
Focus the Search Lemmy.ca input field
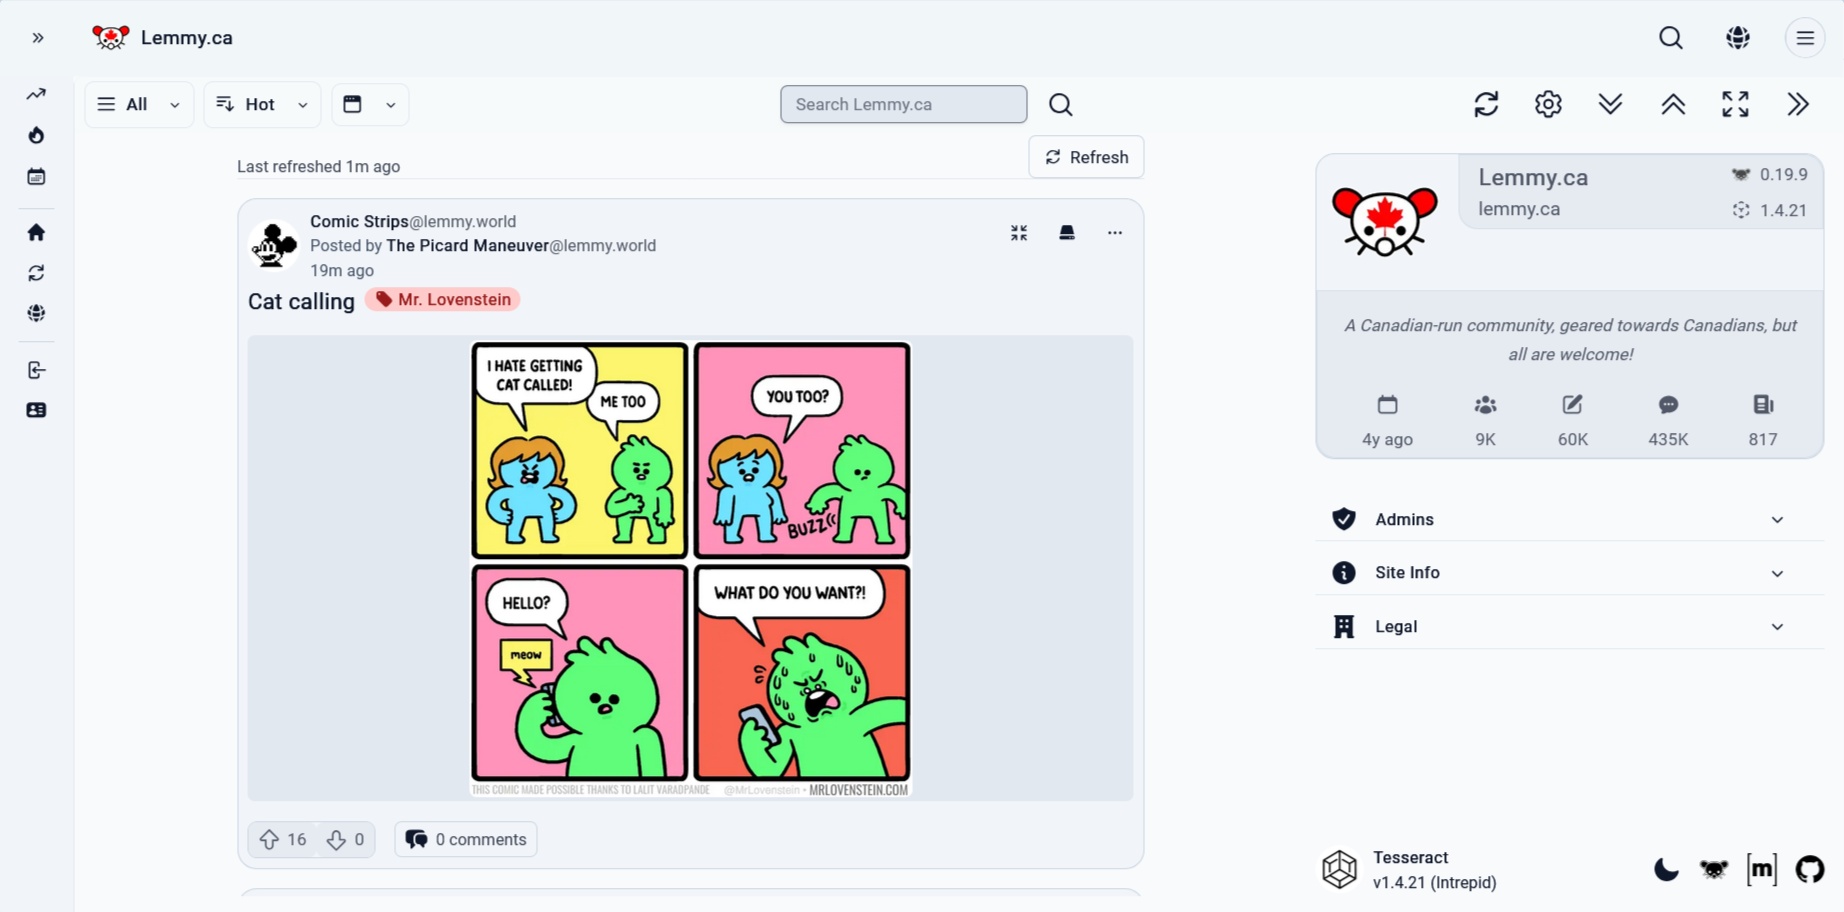[903, 104]
